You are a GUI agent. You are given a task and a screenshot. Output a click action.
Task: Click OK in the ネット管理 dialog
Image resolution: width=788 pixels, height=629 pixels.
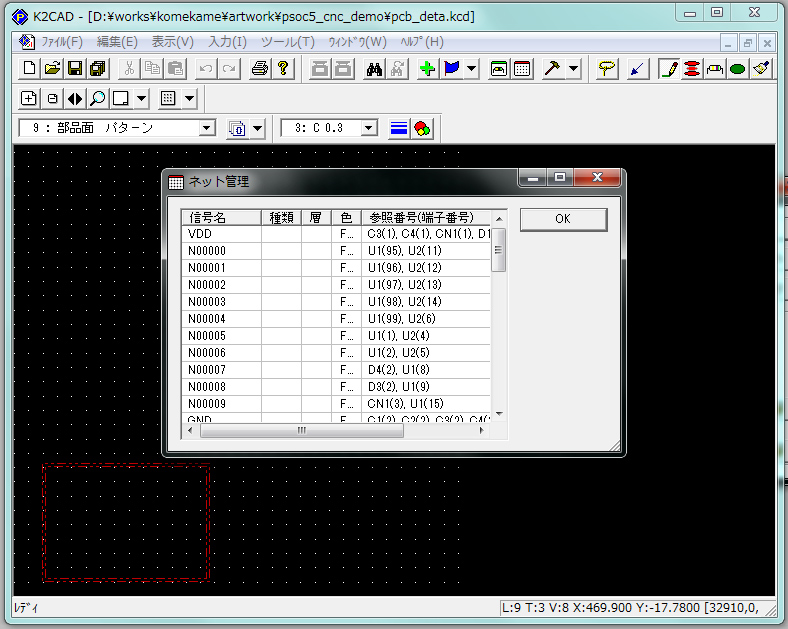(563, 220)
